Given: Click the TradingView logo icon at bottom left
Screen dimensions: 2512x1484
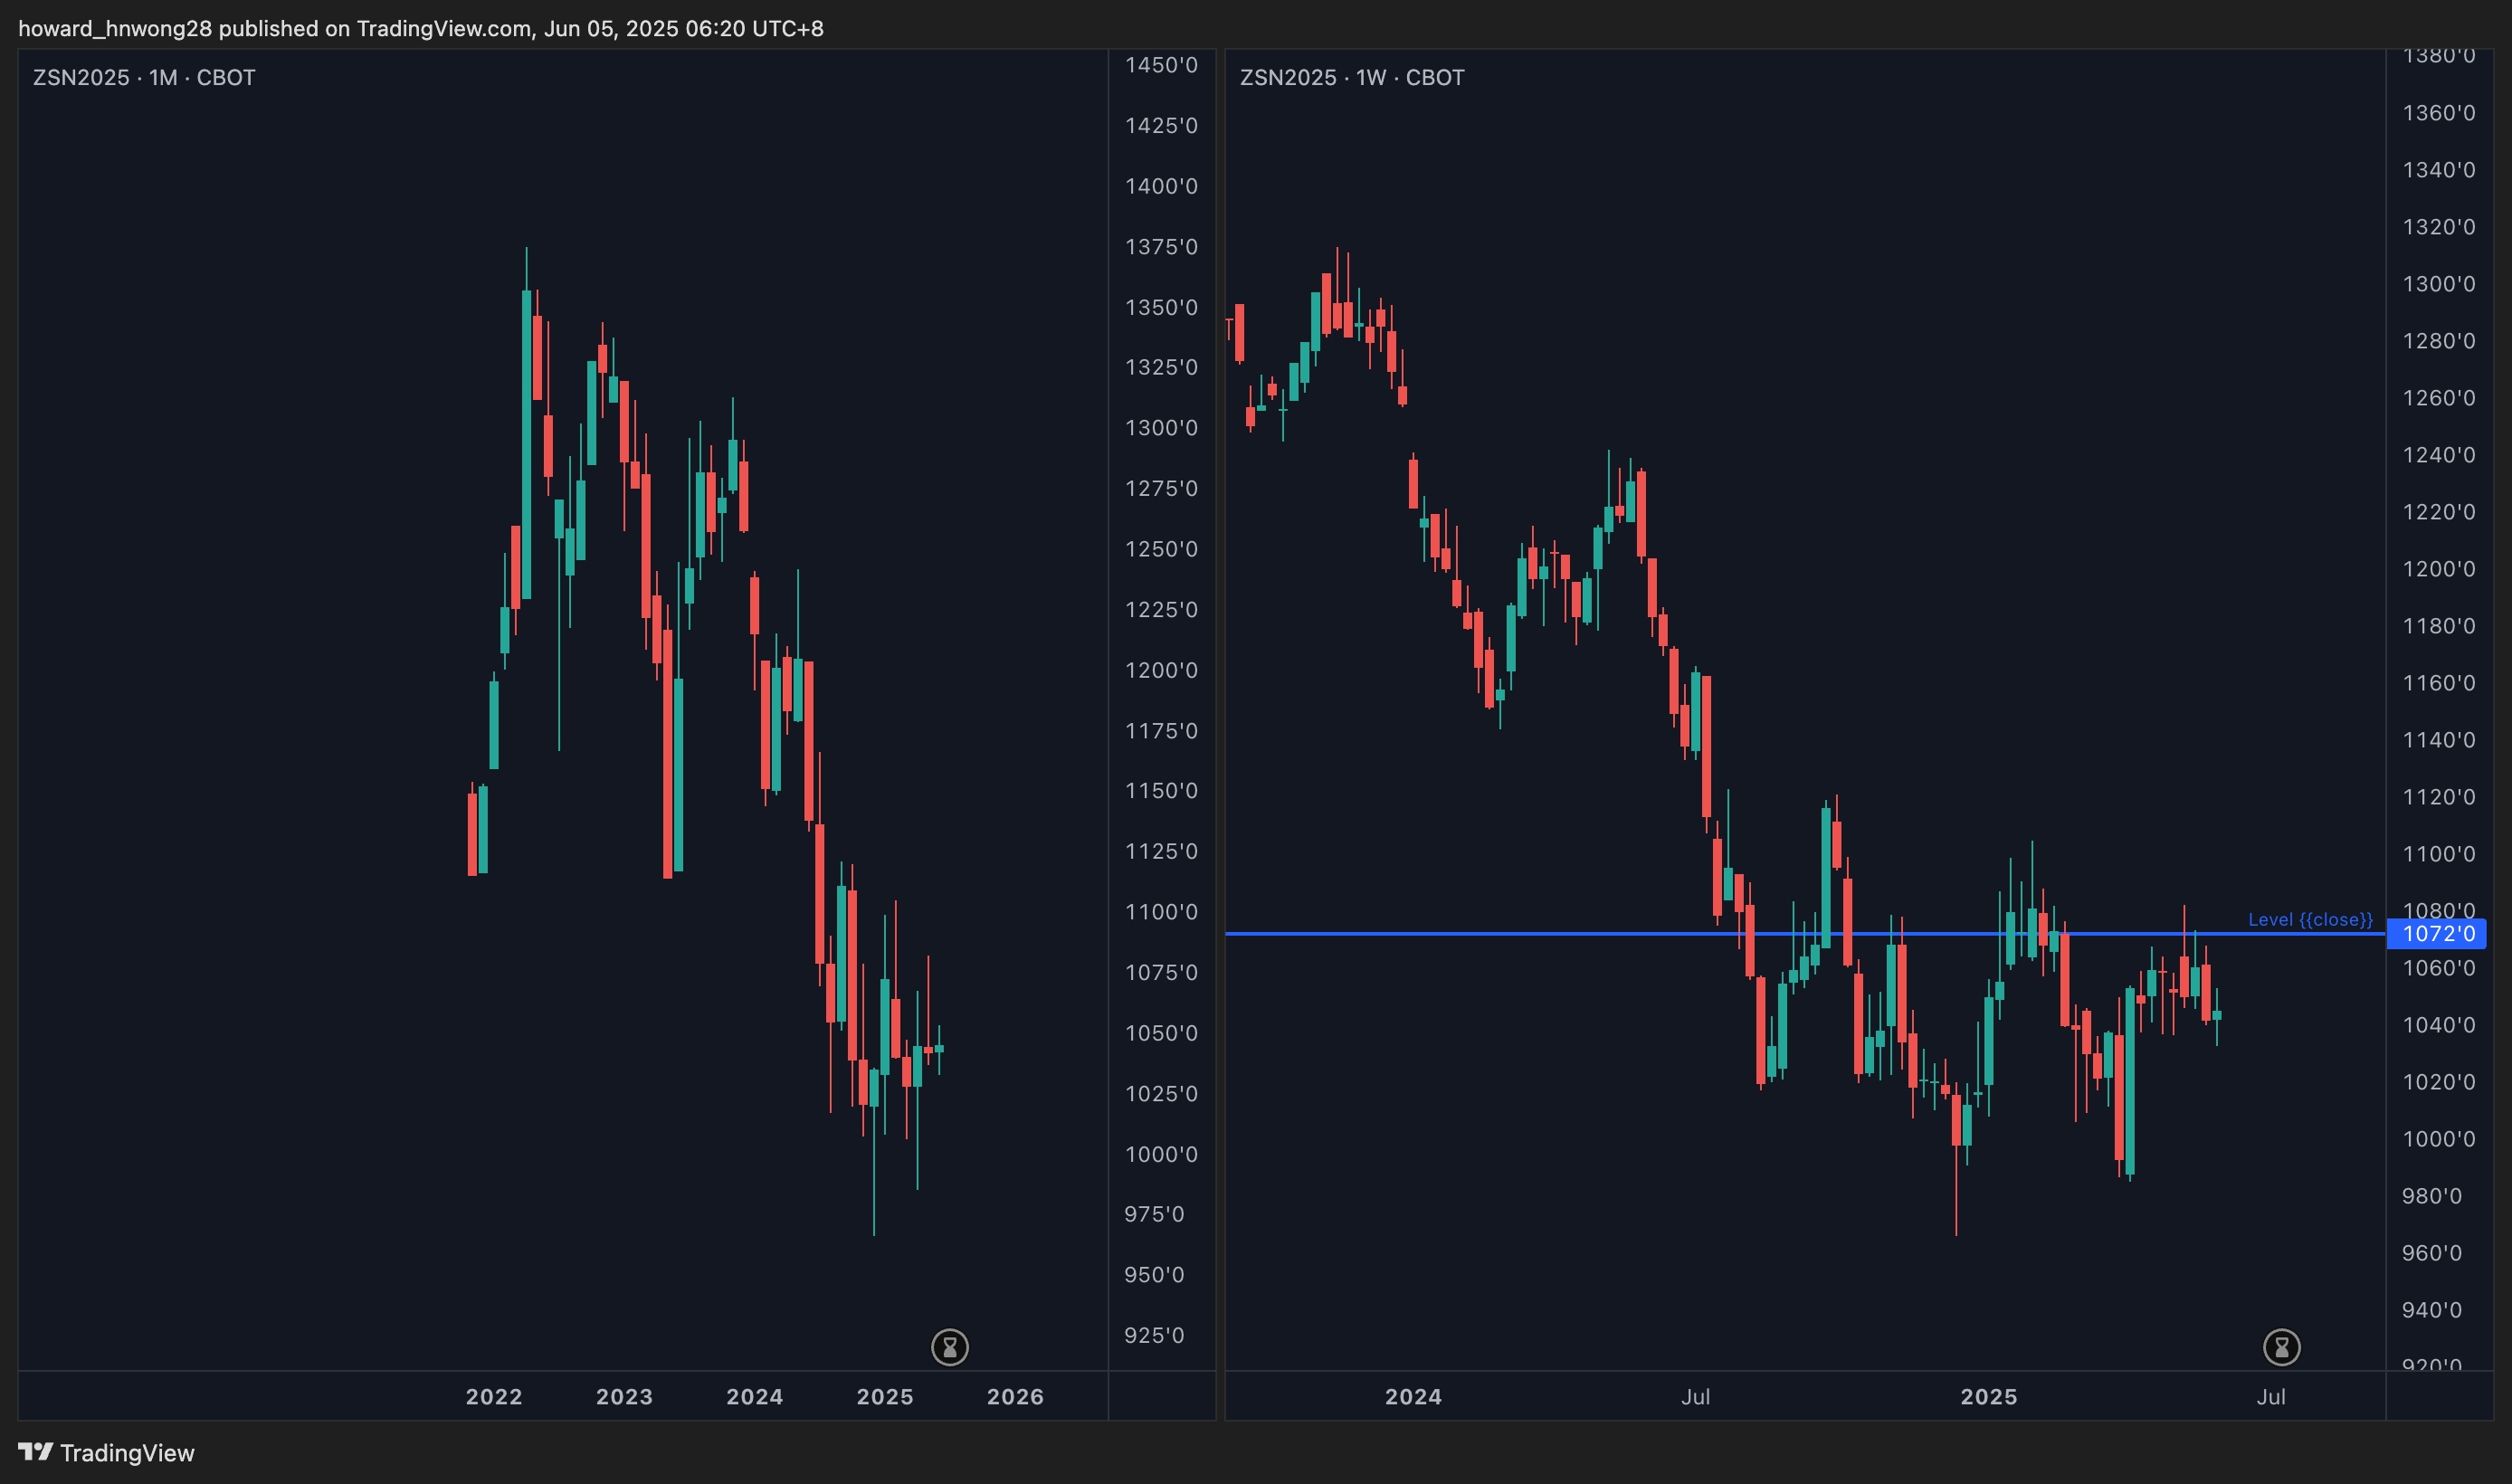Looking at the screenshot, I should coord(35,1451).
